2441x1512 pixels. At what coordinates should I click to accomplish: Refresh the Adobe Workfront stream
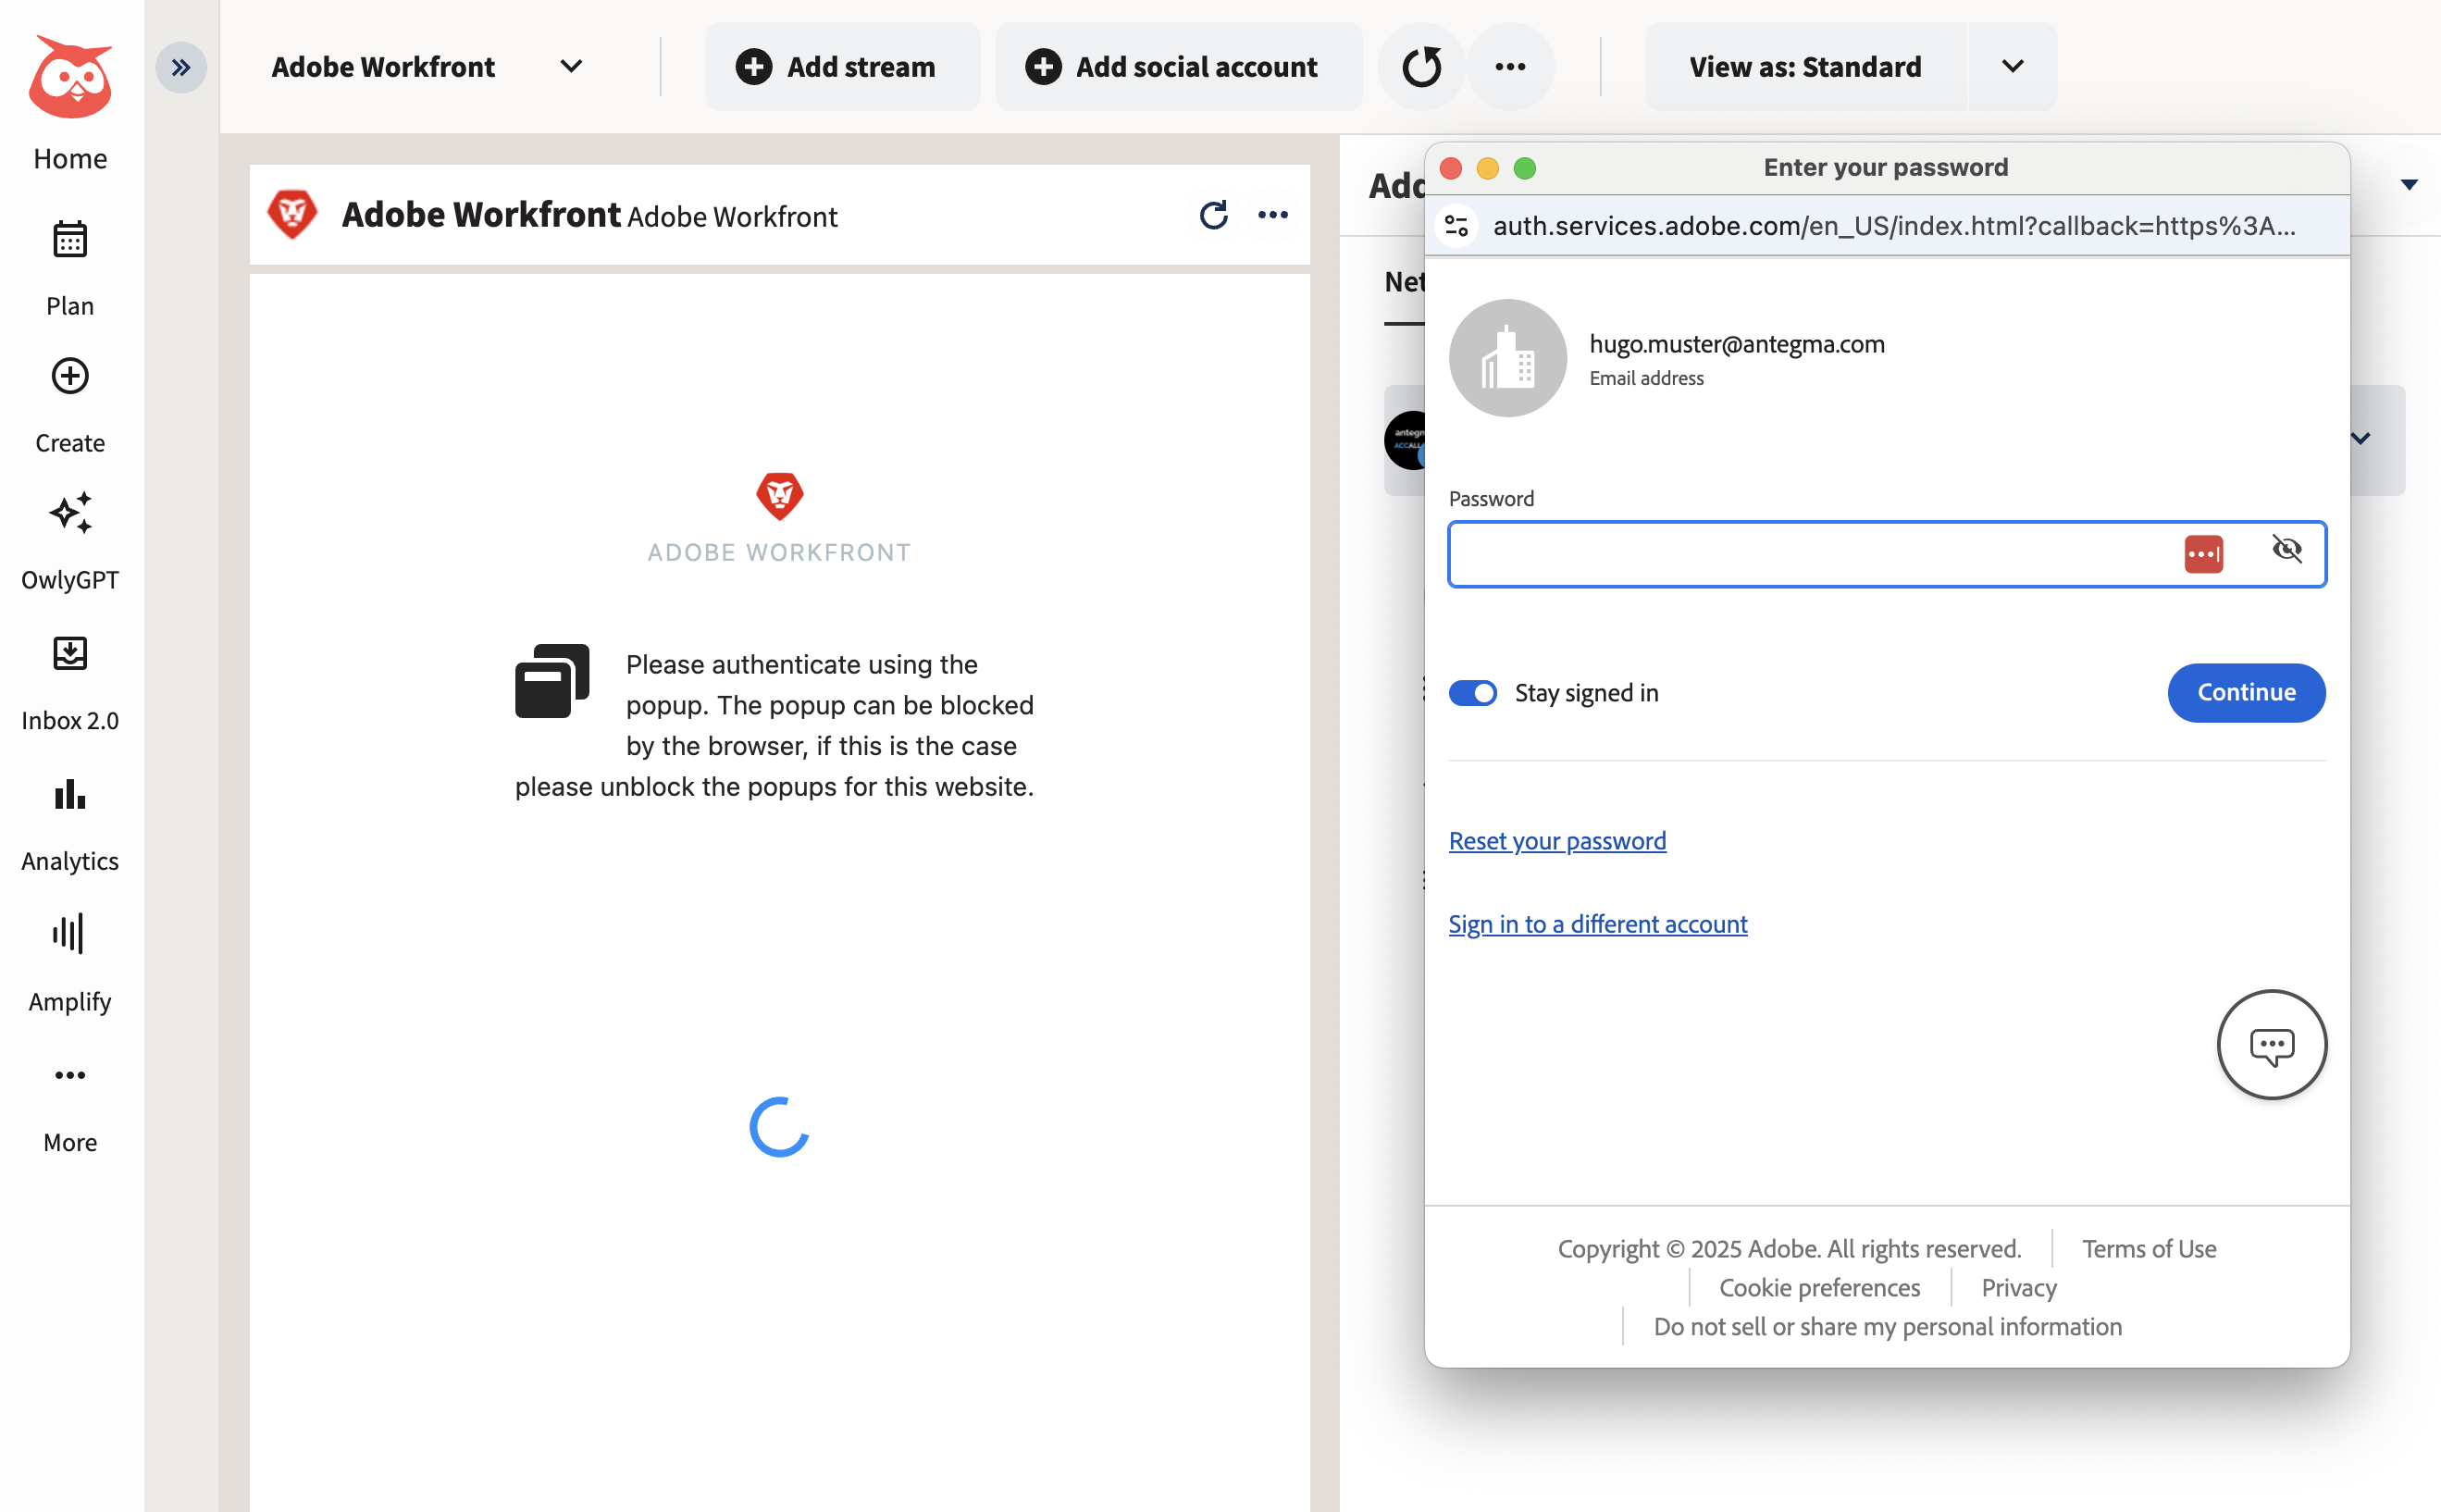pyautogui.click(x=1214, y=215)
